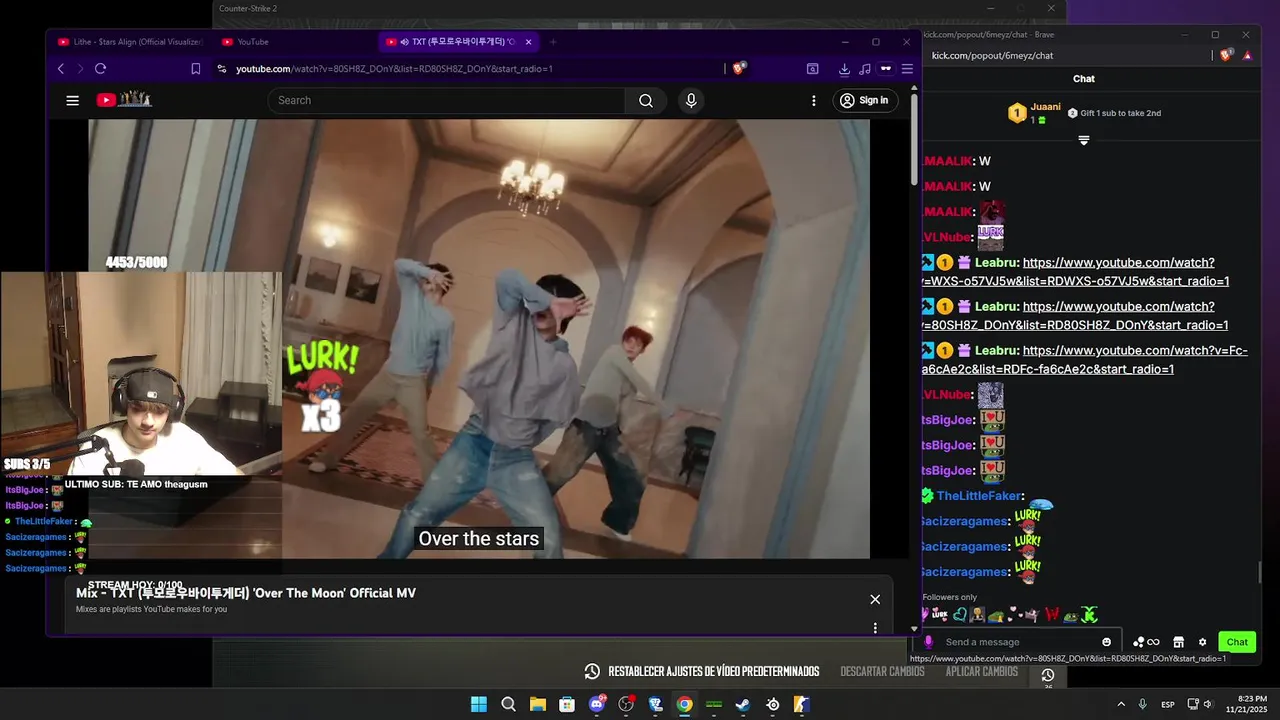The height and width of the screenshot is (720, 1280).
Task: Open the downloads icon in browser toolbar
Action: click(844, 69)
